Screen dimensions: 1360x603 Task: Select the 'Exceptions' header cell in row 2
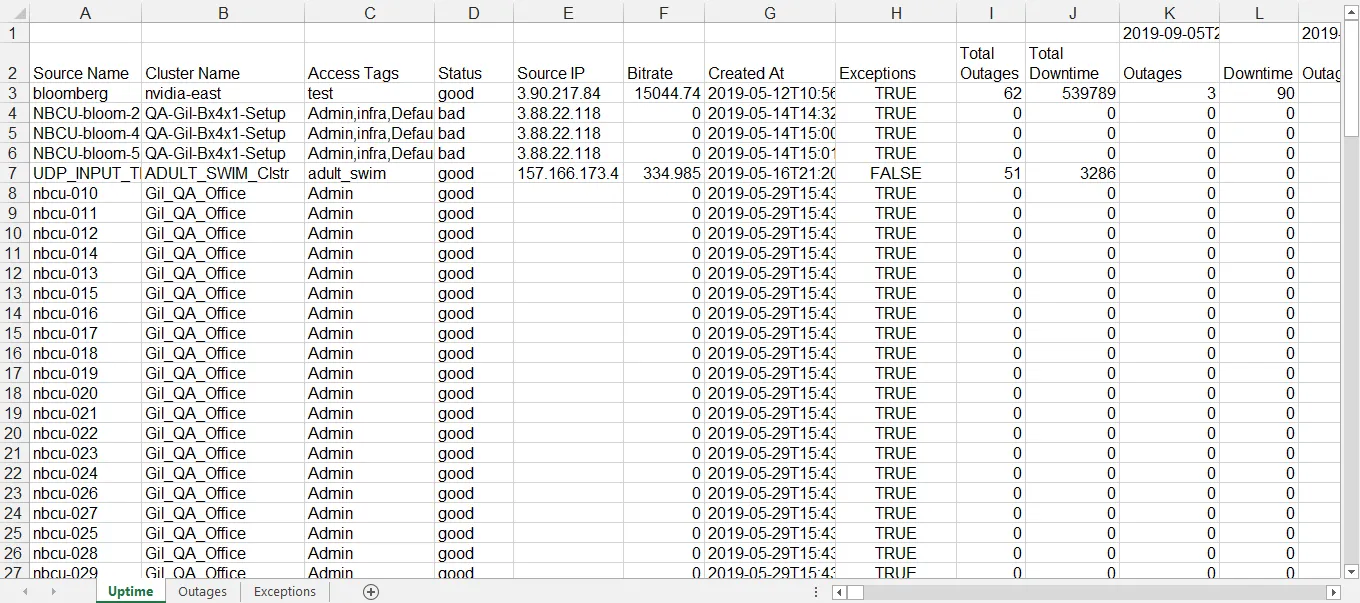click(x=896, y=63)
